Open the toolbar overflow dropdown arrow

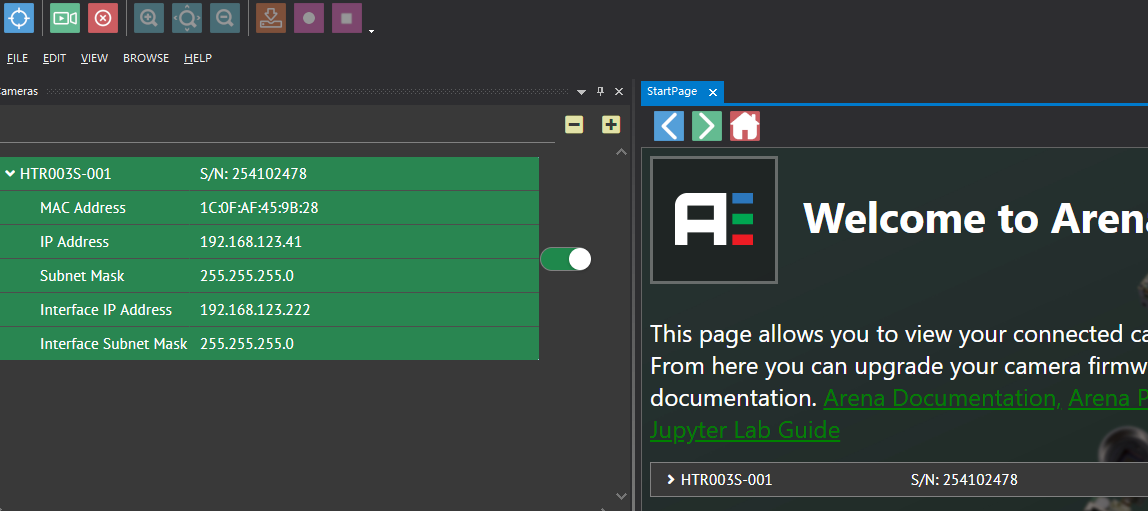tap(372, 31)
